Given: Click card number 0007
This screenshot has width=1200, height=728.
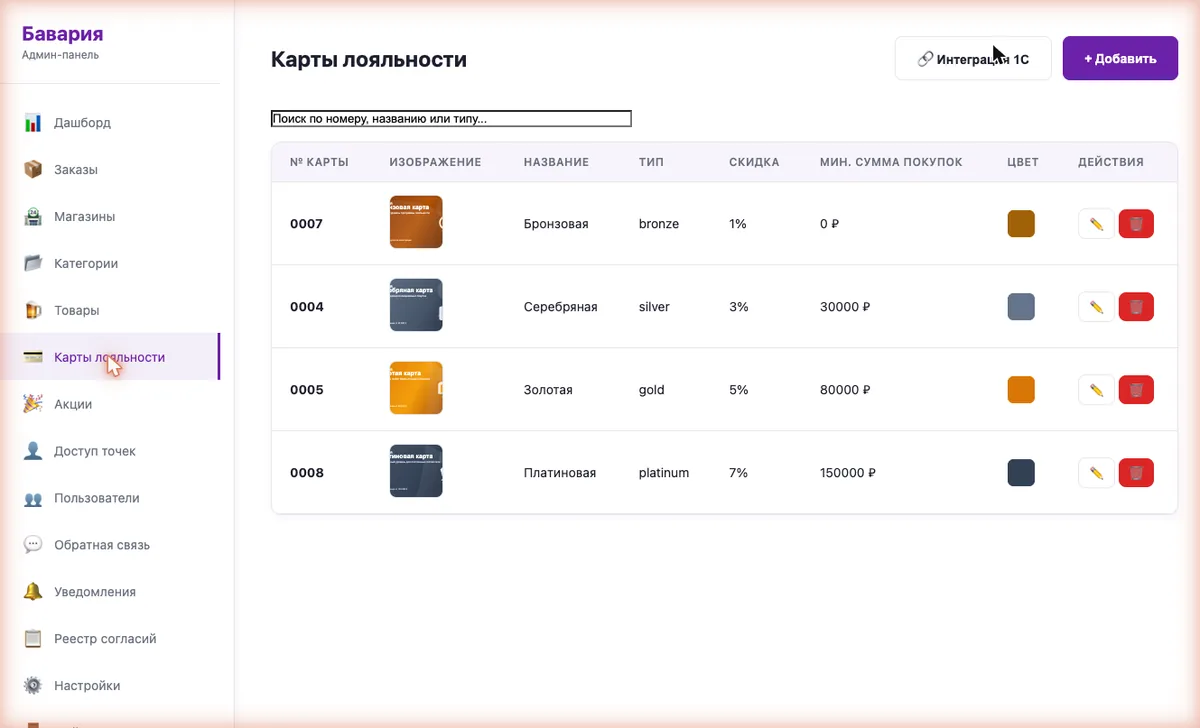Looking at the screenshot, I should [306, 224].
